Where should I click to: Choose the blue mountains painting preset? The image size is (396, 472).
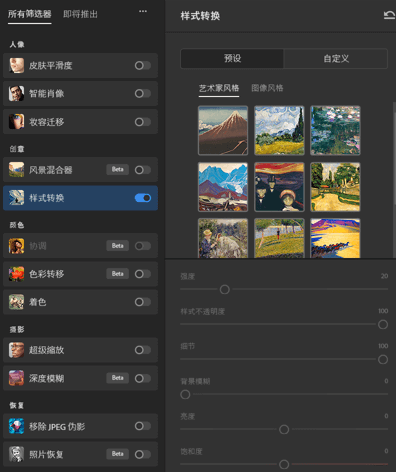coord(223,187)
